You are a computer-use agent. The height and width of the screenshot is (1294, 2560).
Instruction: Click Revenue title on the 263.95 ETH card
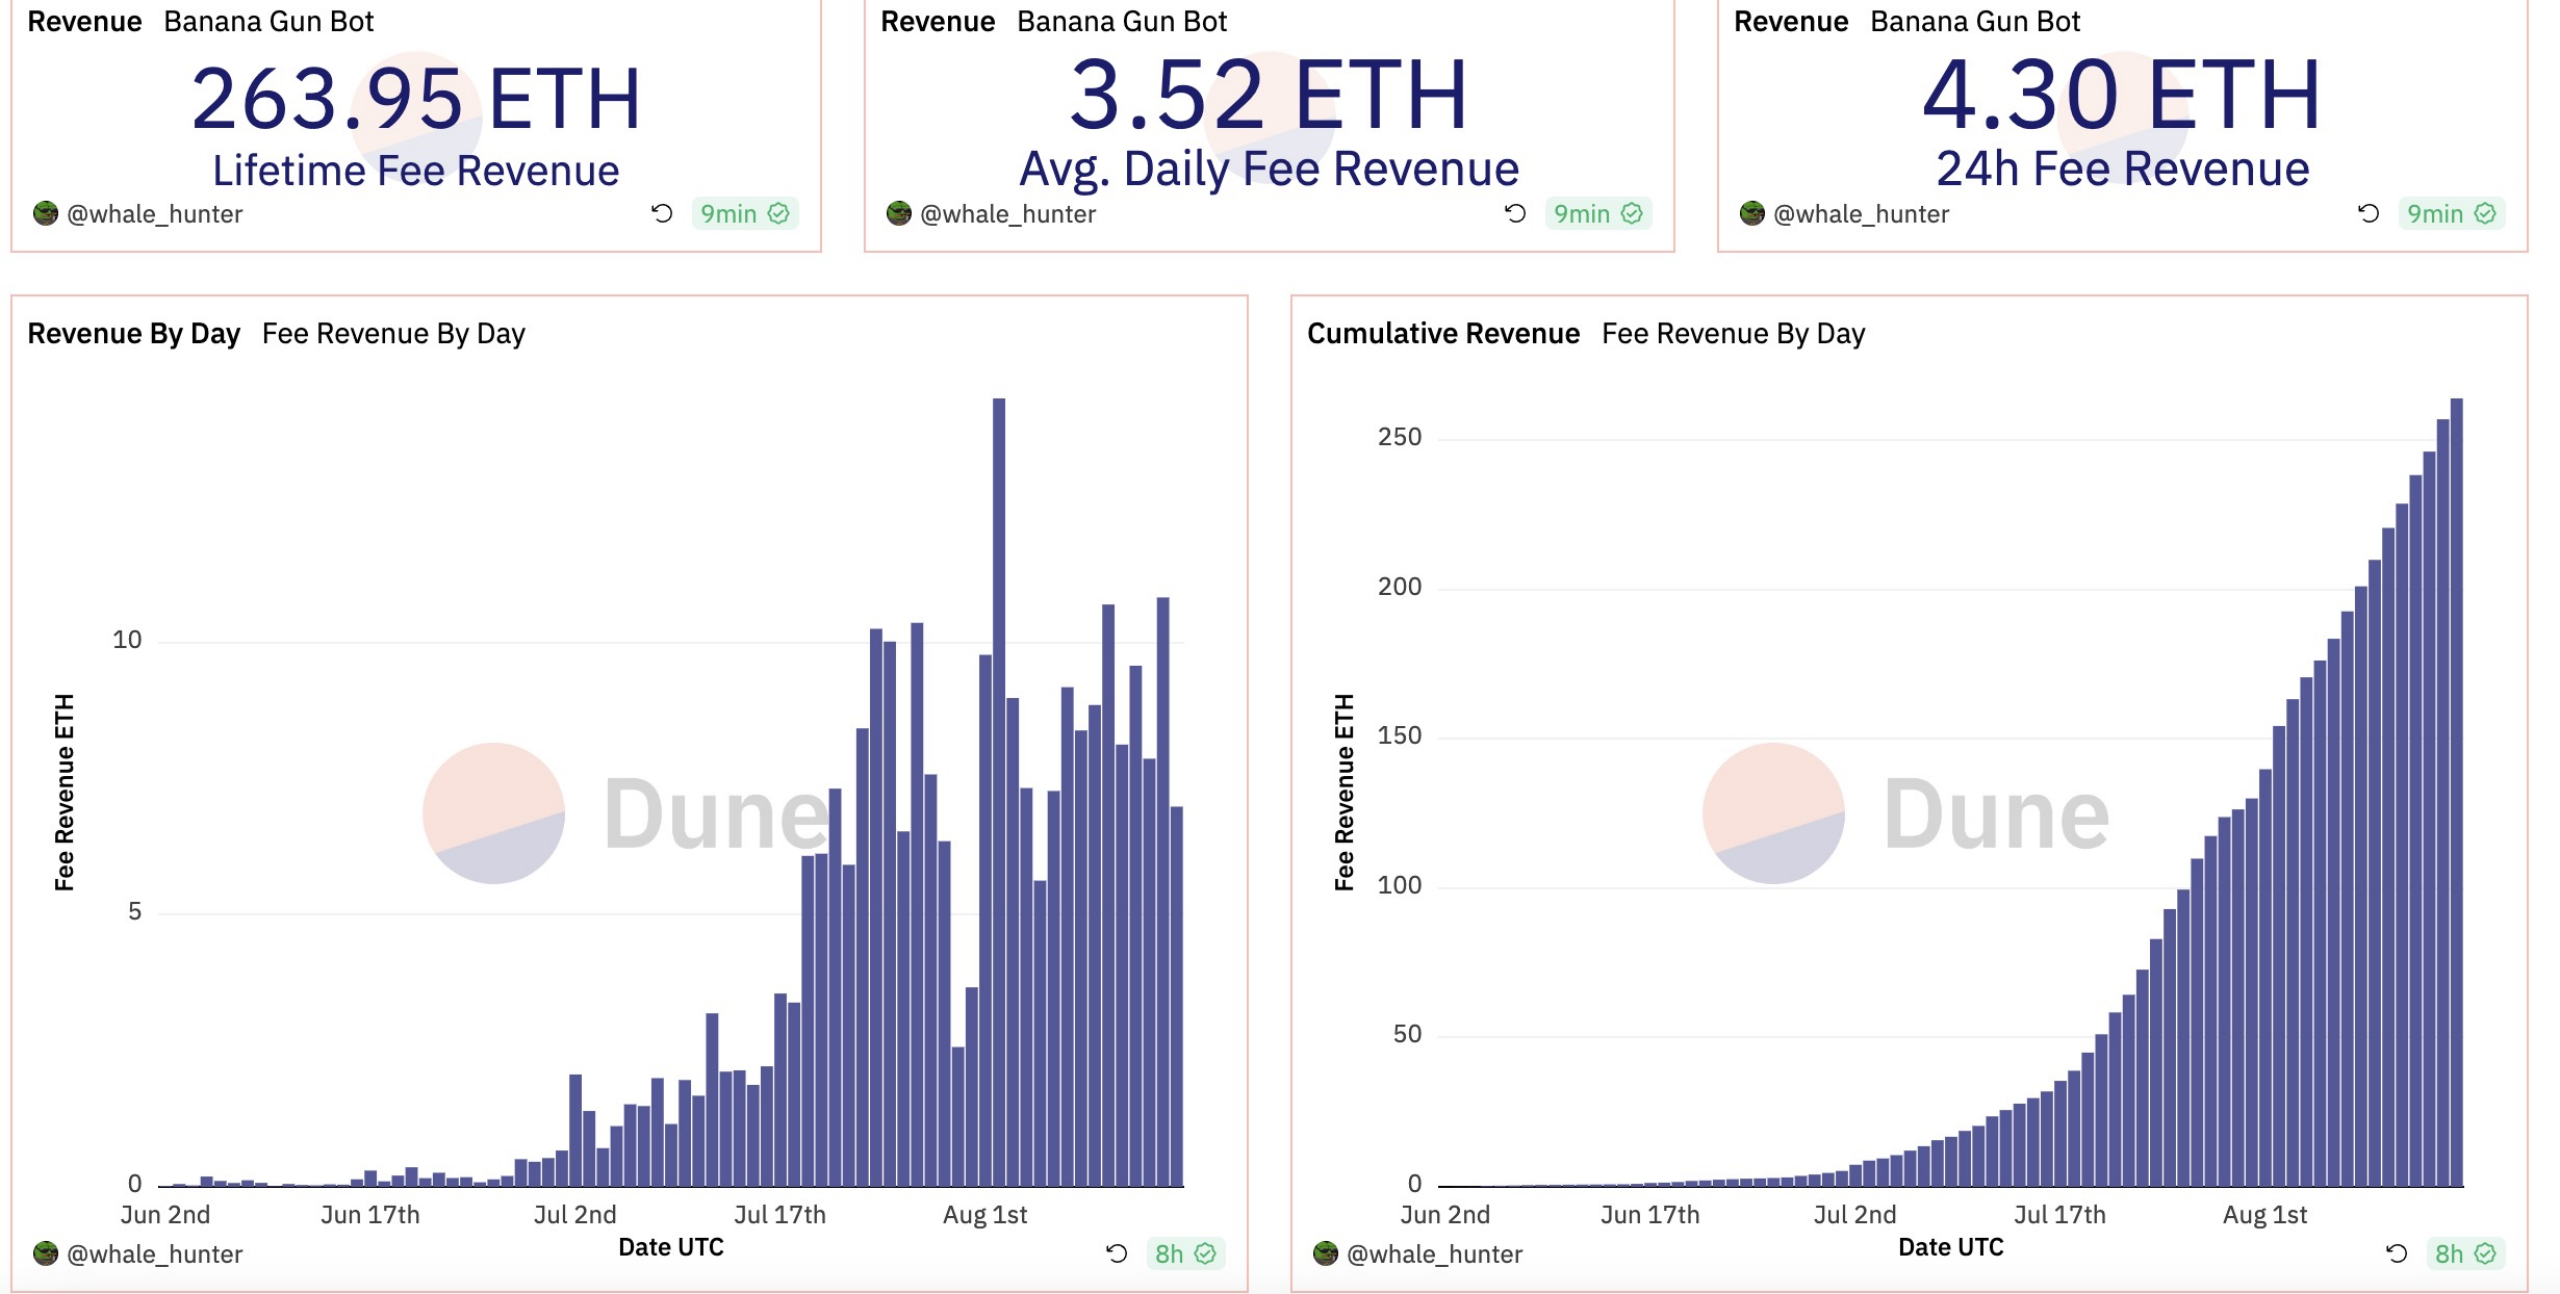pyautogui.click(x=85, y=22)
